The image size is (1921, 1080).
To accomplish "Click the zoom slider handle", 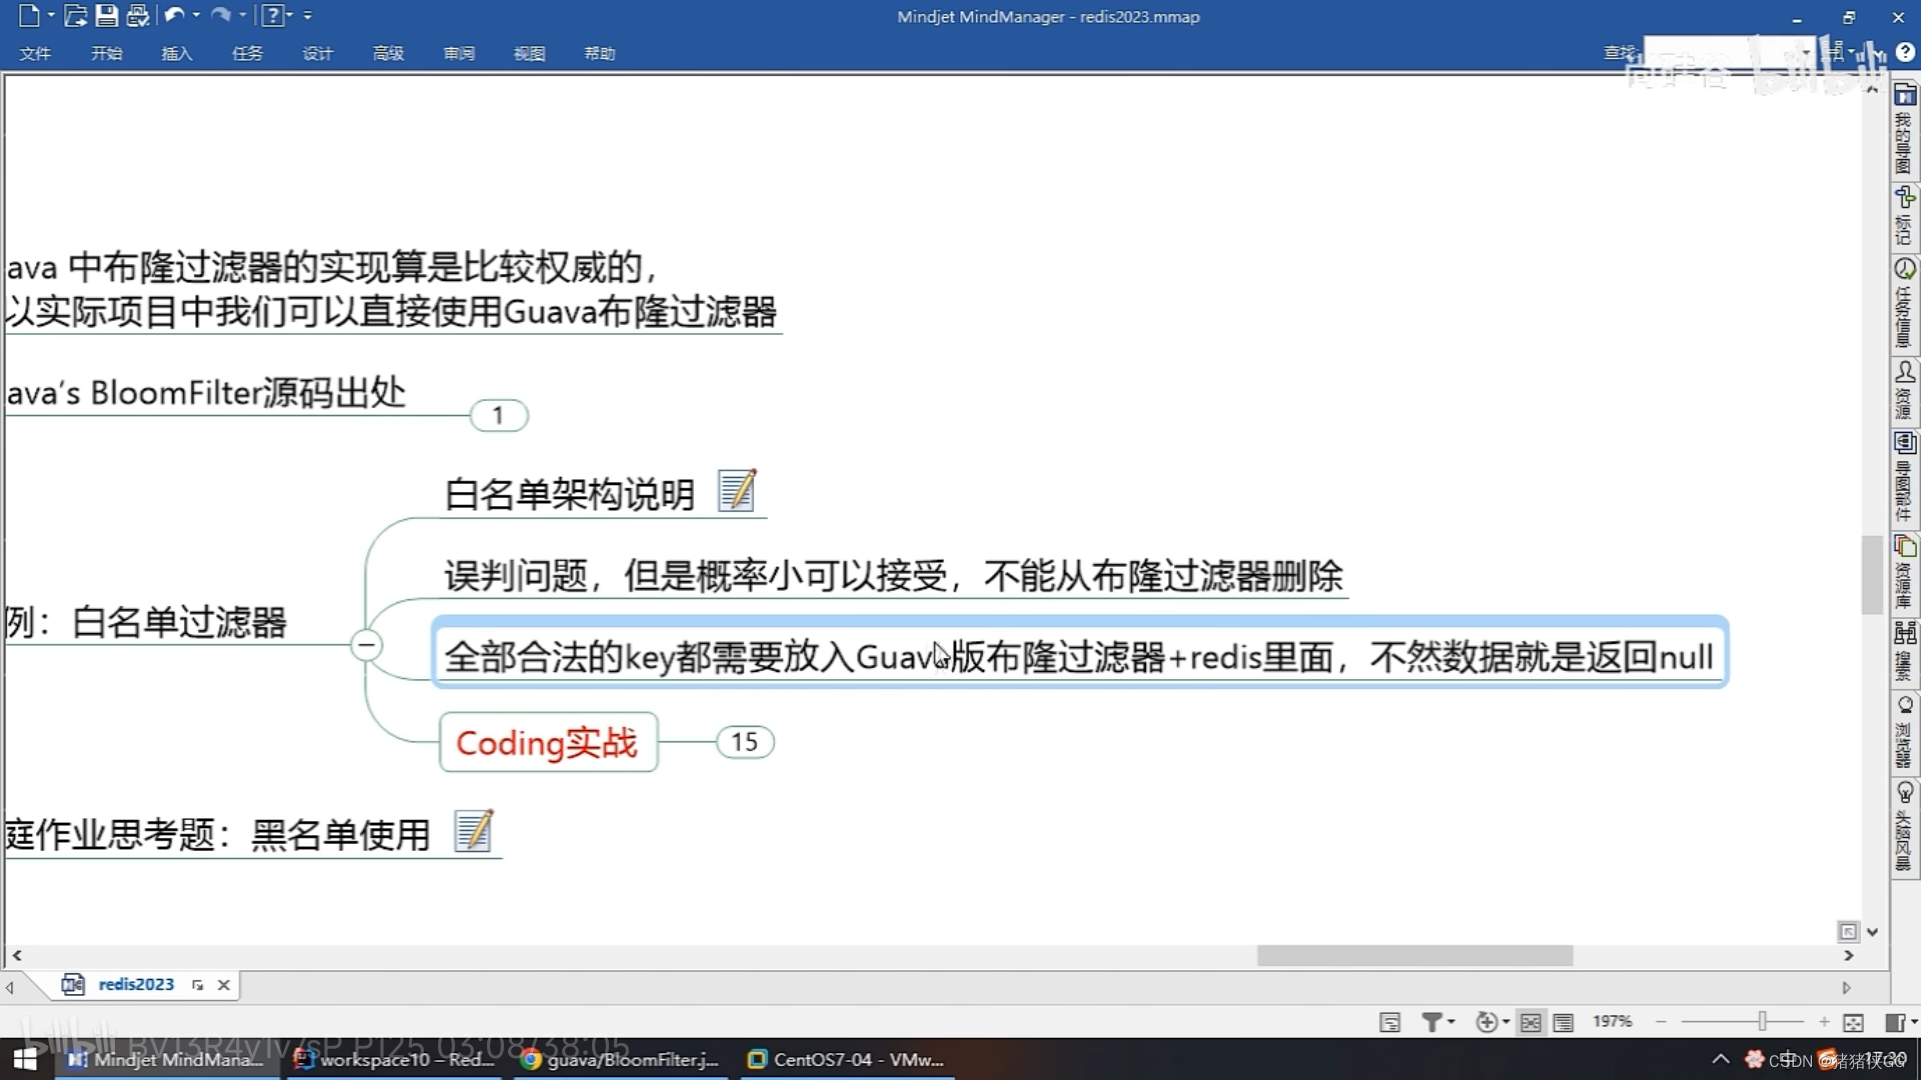I will point(1762,1021).
